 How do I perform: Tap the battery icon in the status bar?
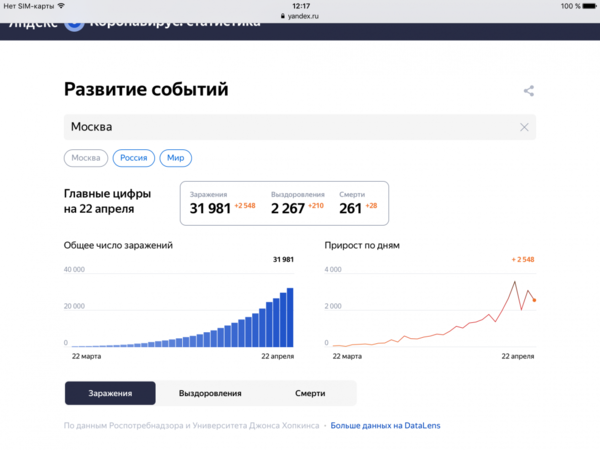coord(586,6)
